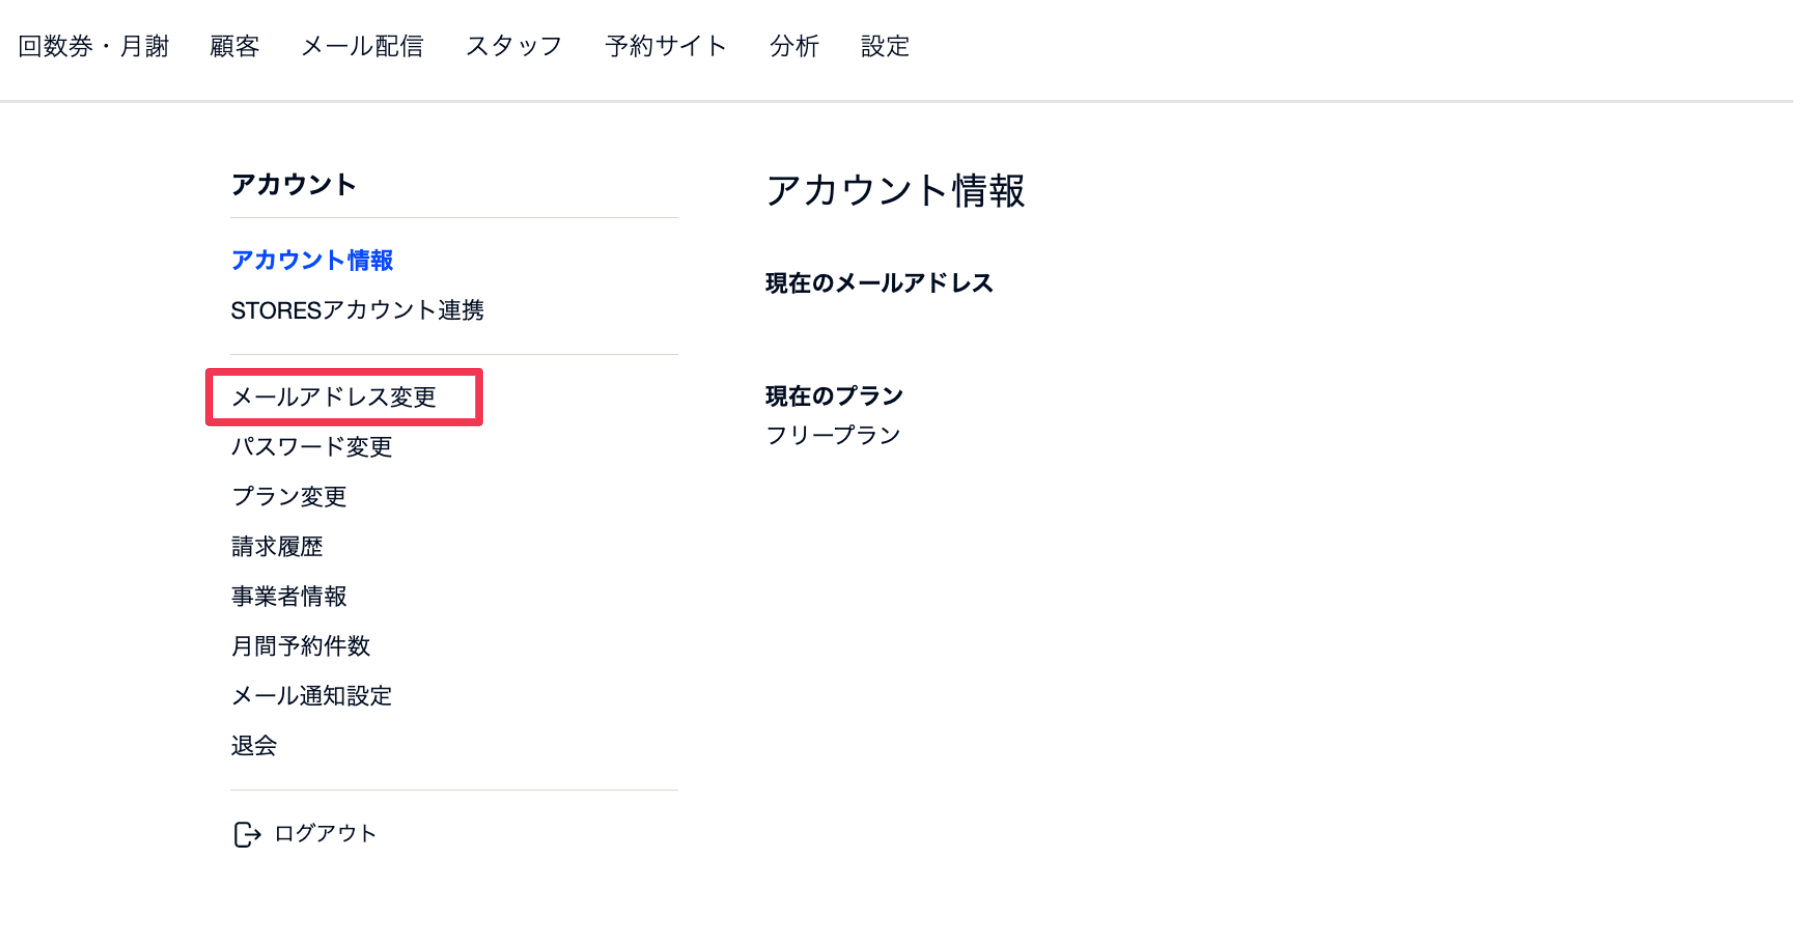Open プラン変更 in the sidebar
Viewport: 1802px width, 950px height.
[289, 497]
